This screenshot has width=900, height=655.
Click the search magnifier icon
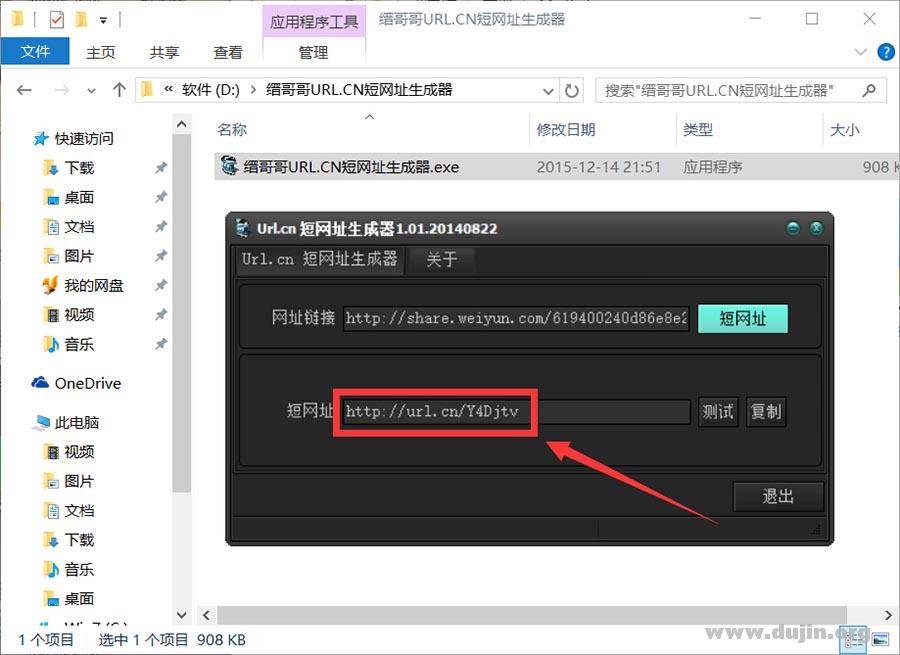pos(870,90)
